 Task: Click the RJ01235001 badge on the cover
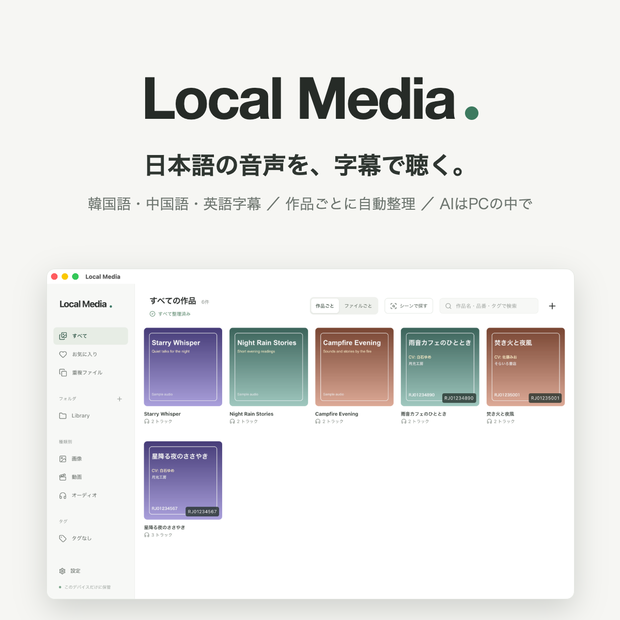coord(545,398)
